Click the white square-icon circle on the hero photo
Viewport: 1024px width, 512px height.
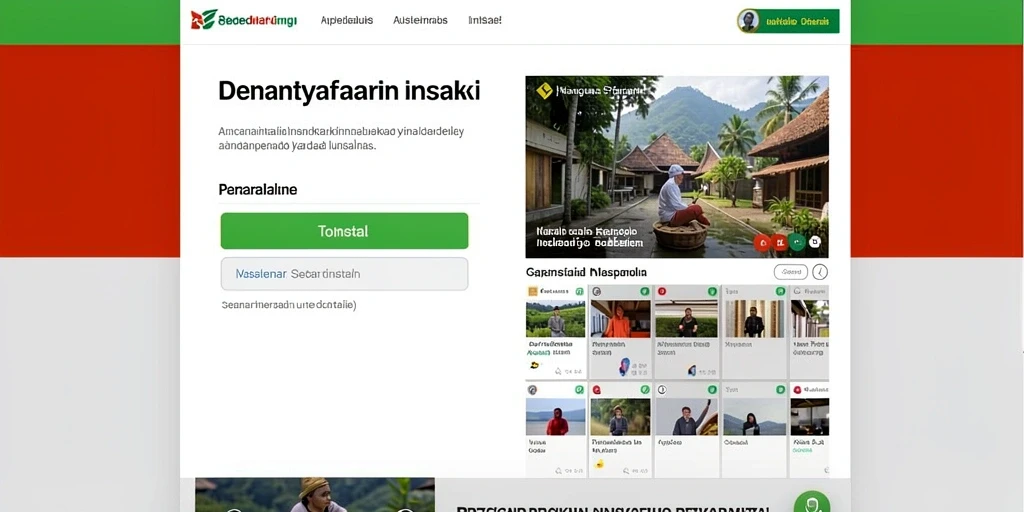[814, 242]
